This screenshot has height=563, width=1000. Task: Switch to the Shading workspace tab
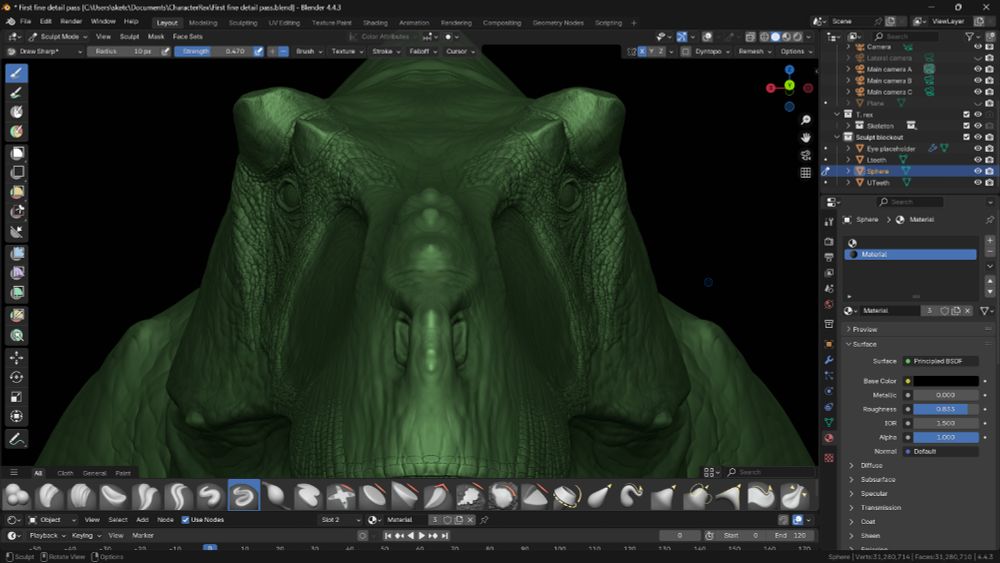point(375,22)
